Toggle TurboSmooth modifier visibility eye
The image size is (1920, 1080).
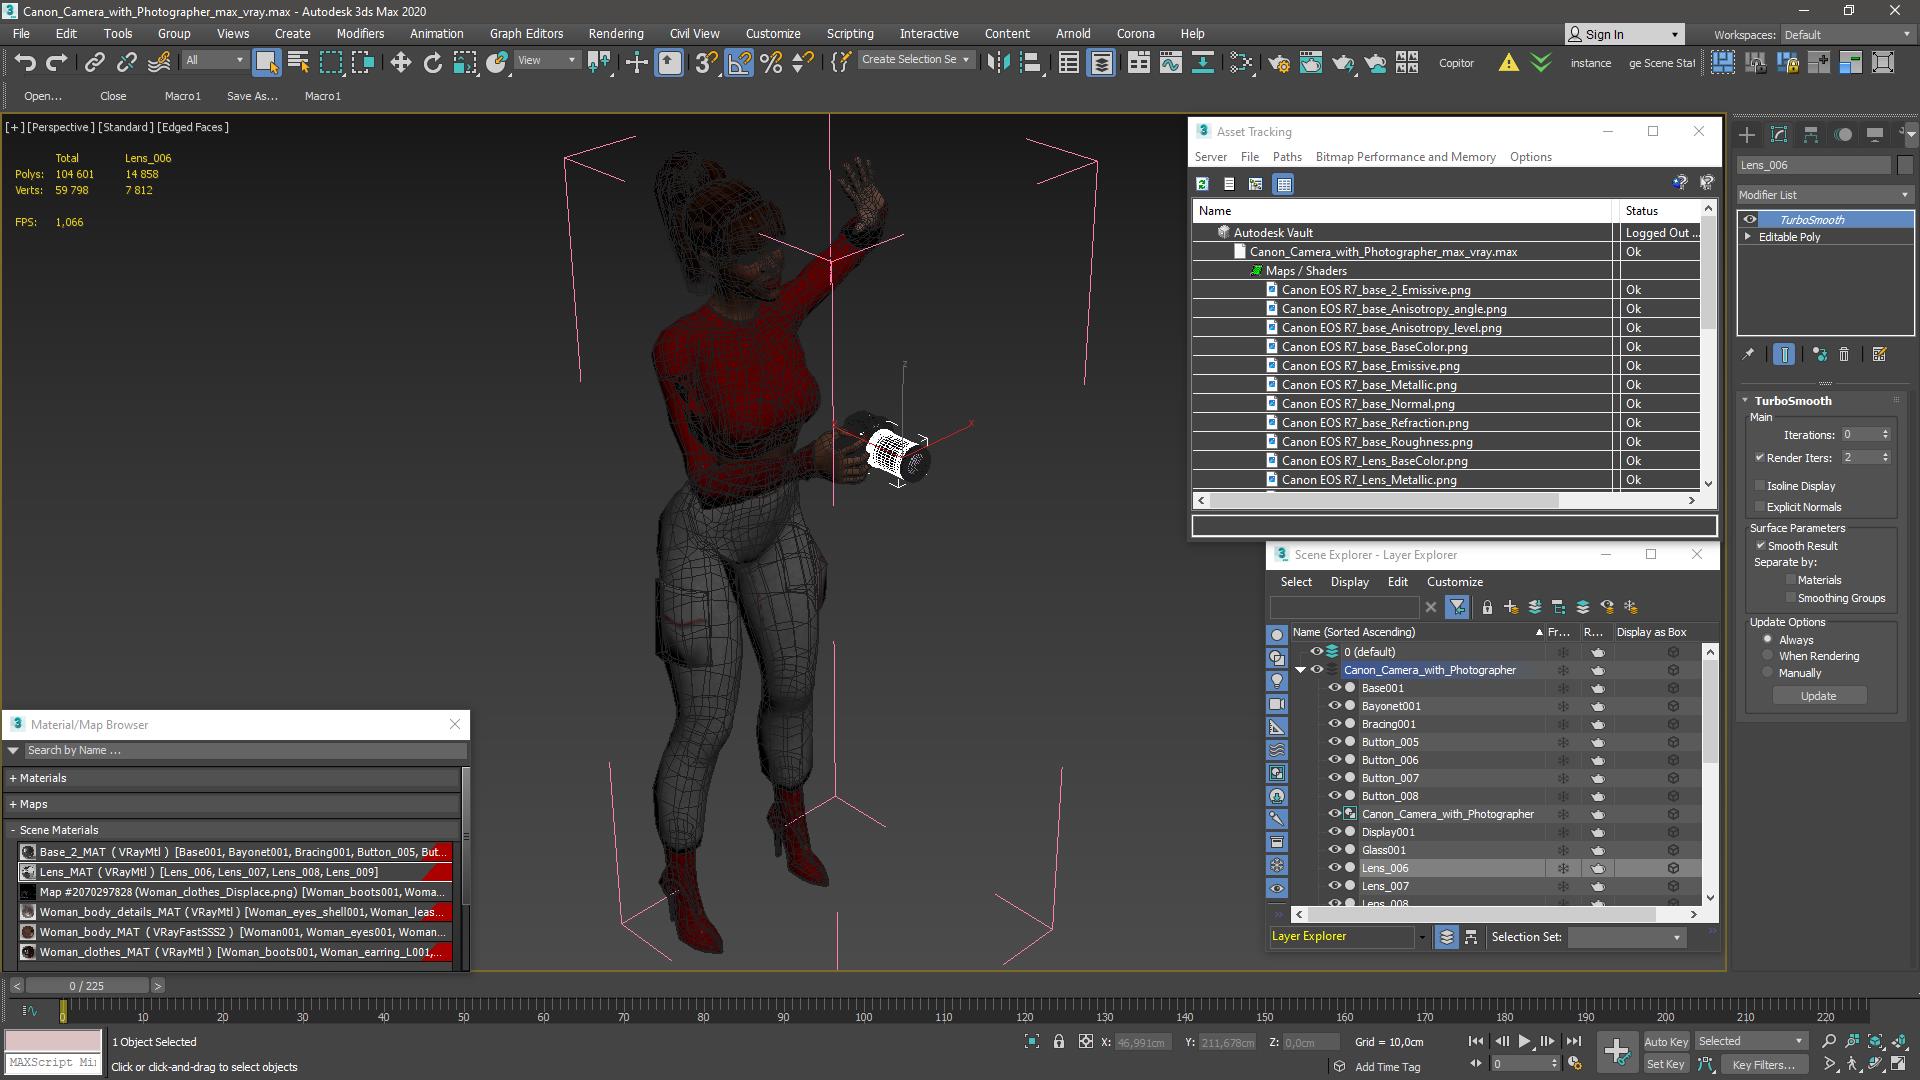coord(1749,220)
